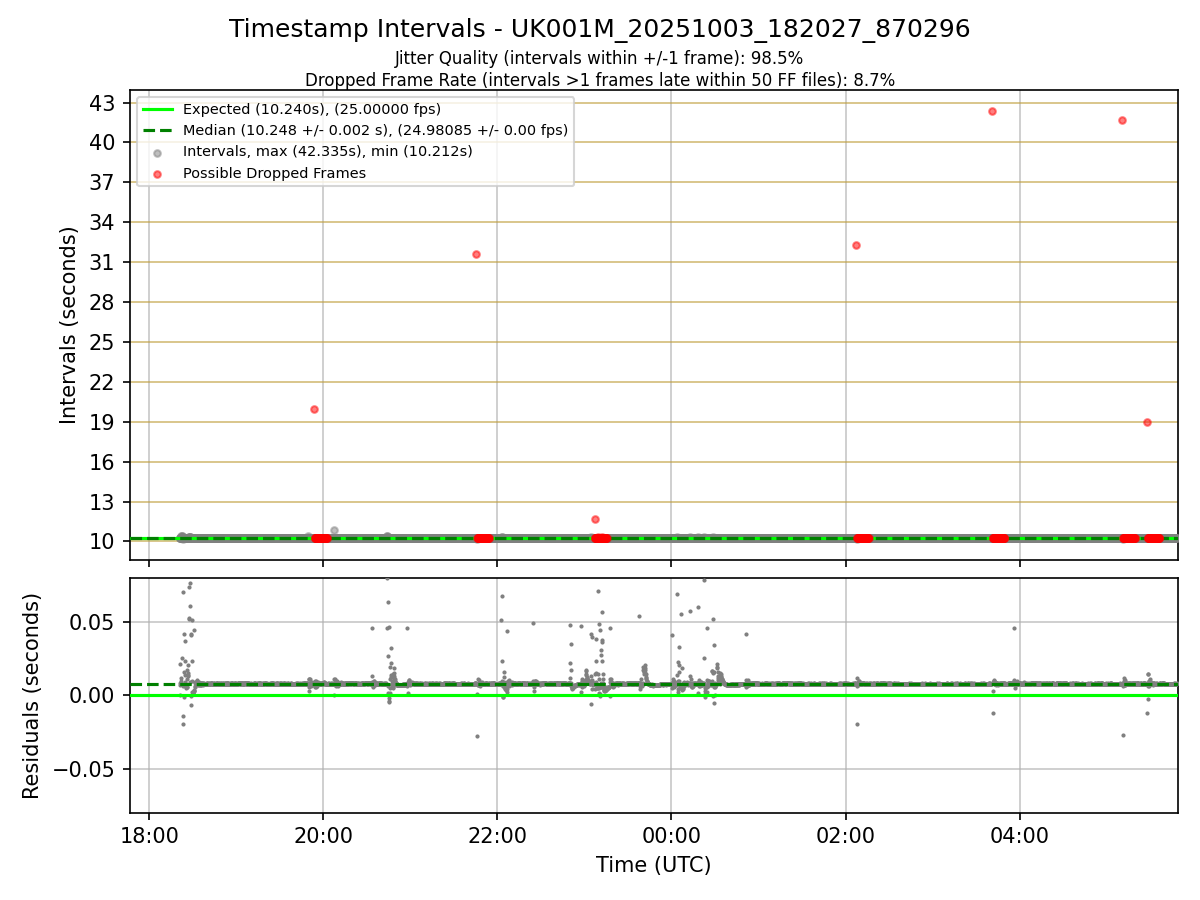The height and width of the screenshot is (900, 1200).
Task: Click legend text 'Expected (10.240s), (25.00000 fps)'
Action: (x=312, y=109)
